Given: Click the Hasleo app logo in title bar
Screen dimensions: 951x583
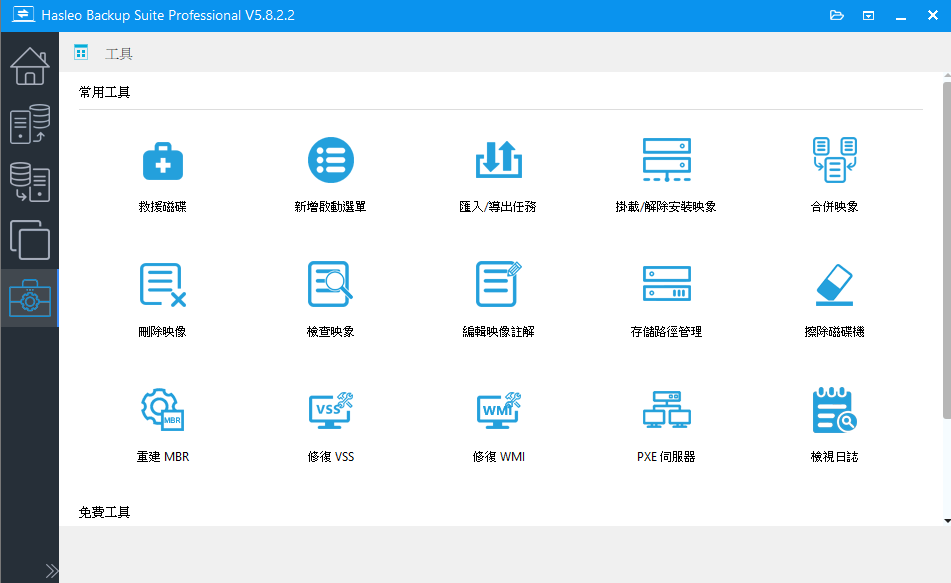Looking at the screenshot, I should point(23,15).
